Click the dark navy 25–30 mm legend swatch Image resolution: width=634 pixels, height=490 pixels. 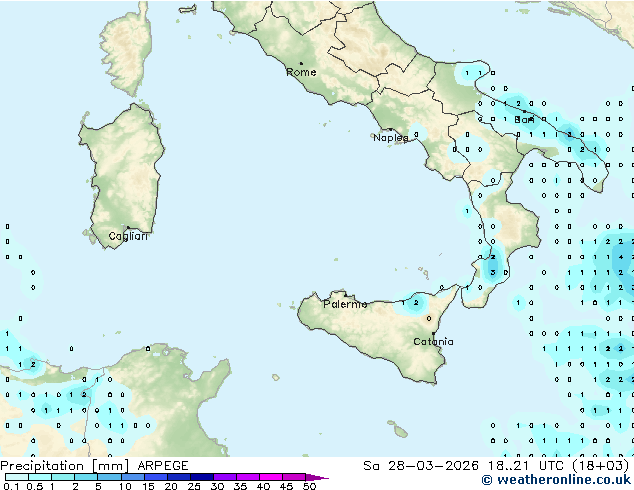[x=202, y=477]
